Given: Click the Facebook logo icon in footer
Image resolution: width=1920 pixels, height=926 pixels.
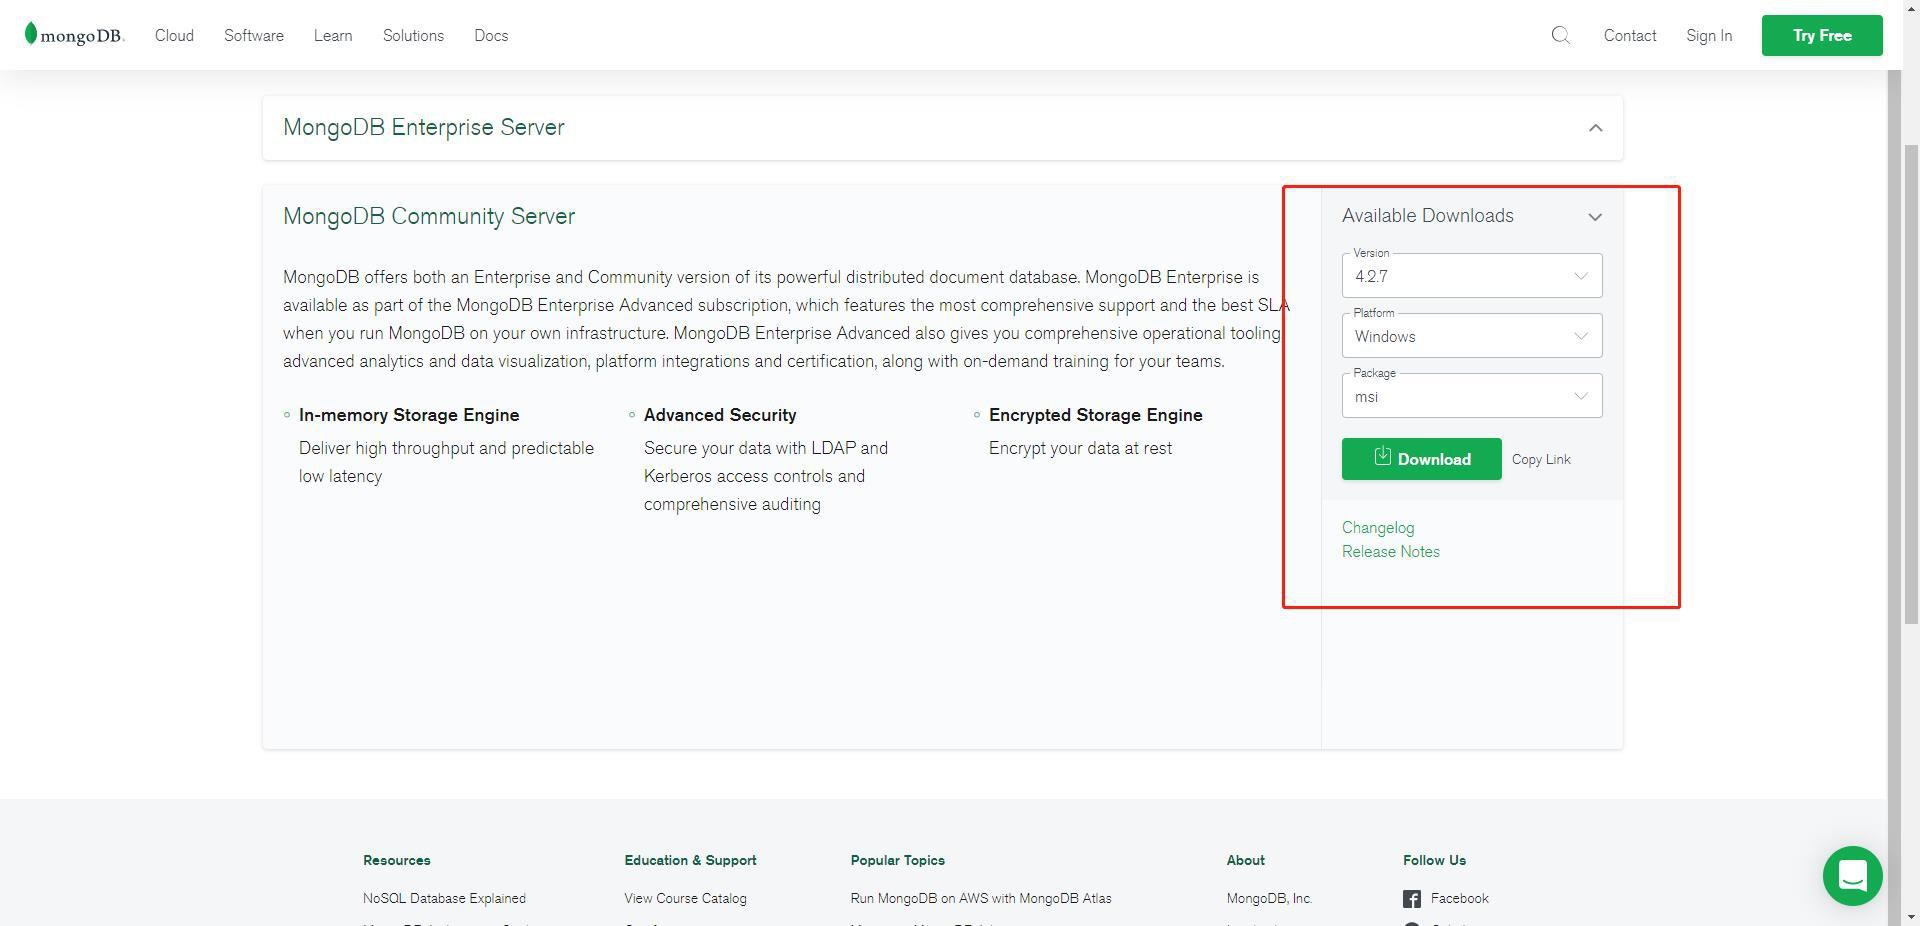Looking at the screenshot, I should coord(1411,899).
